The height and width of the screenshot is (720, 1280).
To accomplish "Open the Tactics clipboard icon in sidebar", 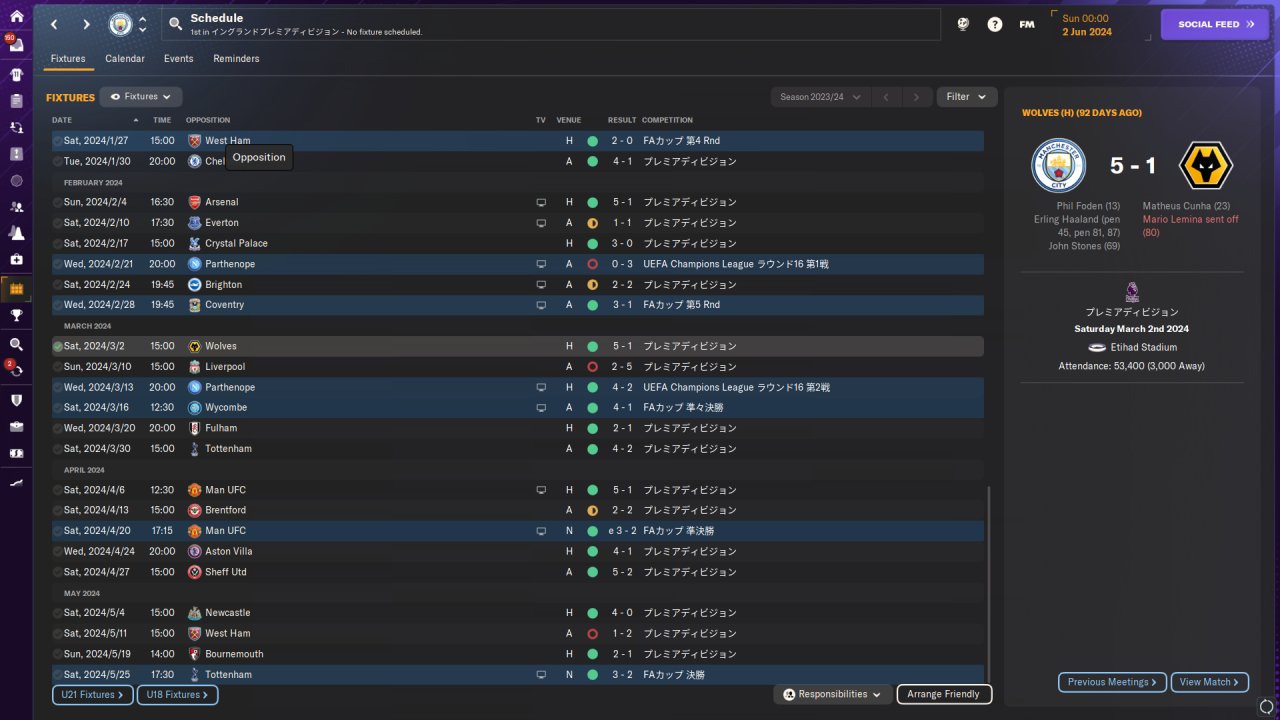I will 16,101.
